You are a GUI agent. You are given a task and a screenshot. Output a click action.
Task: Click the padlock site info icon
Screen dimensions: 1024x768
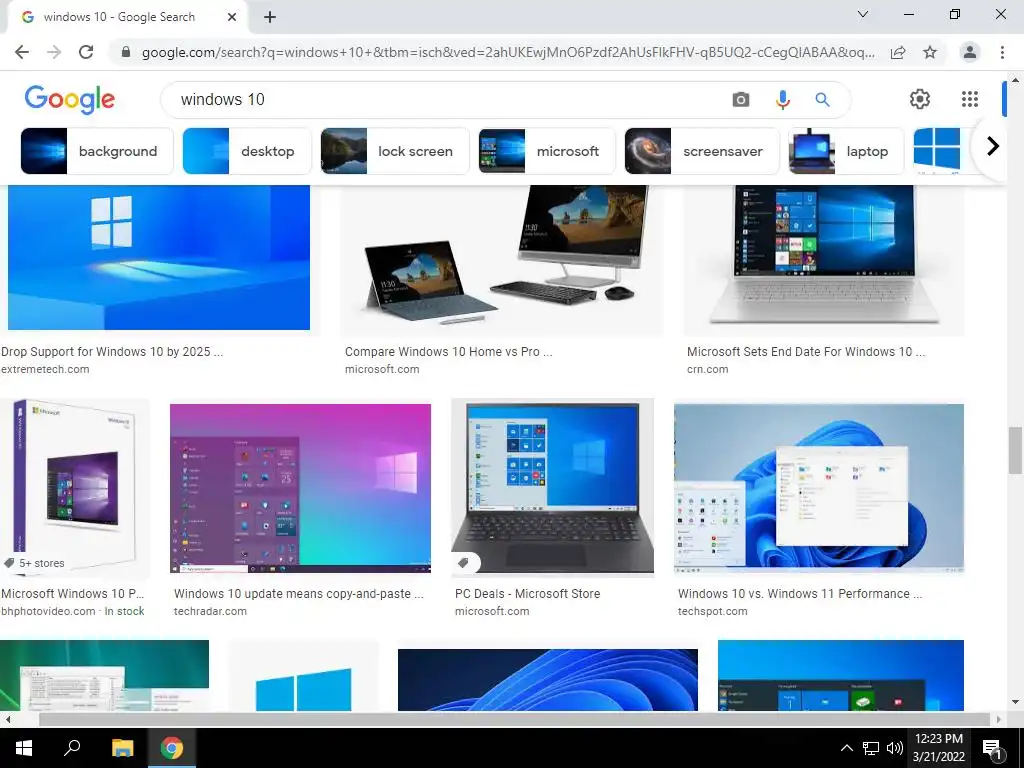126,52
